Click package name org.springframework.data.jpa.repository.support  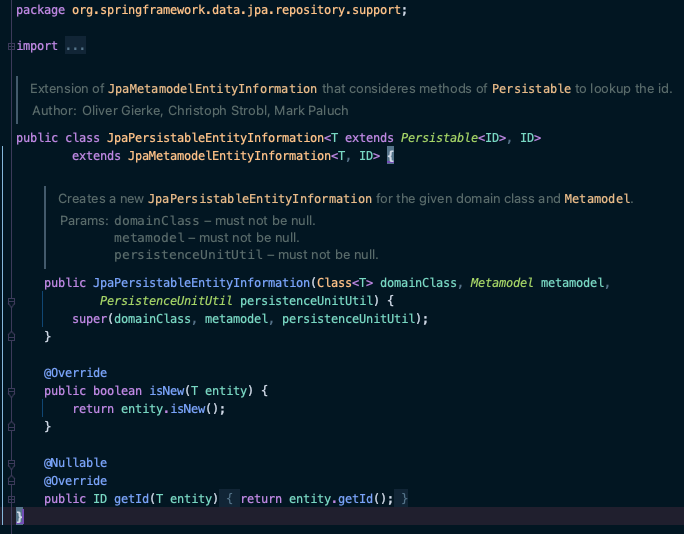(x=236, y=10)
